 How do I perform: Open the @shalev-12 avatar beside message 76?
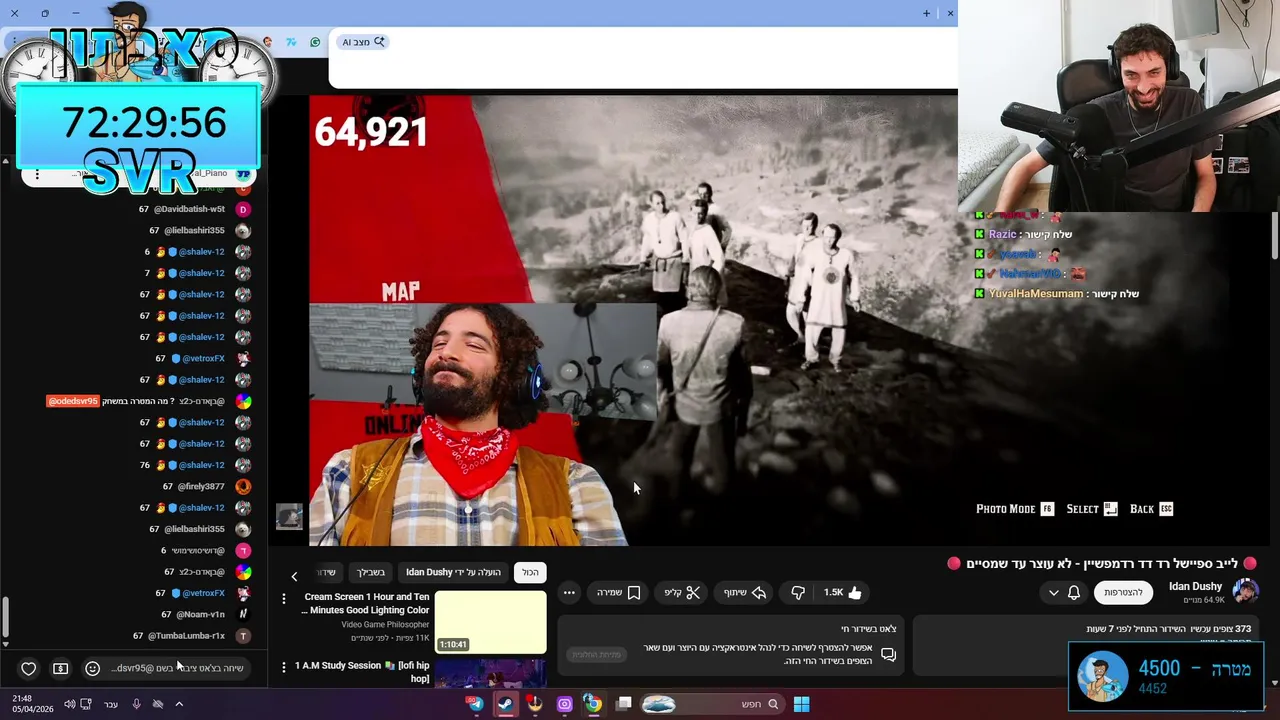(243, 465)
